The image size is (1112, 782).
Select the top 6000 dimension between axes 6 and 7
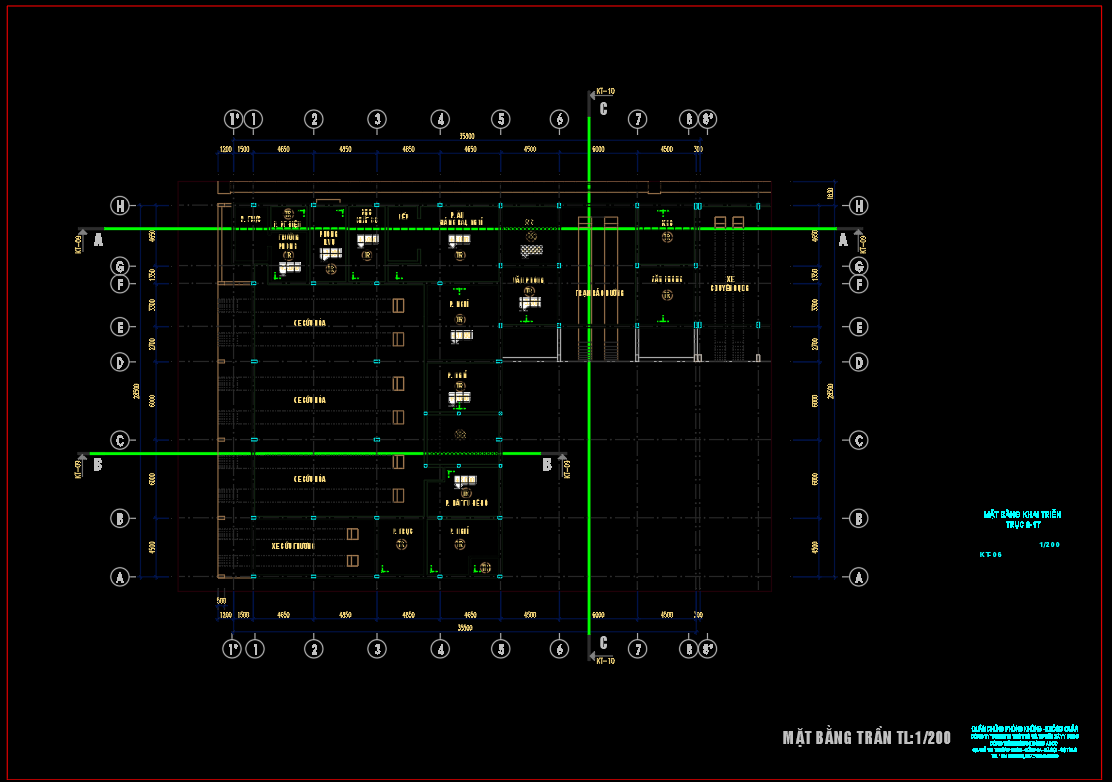click(599, 149)
